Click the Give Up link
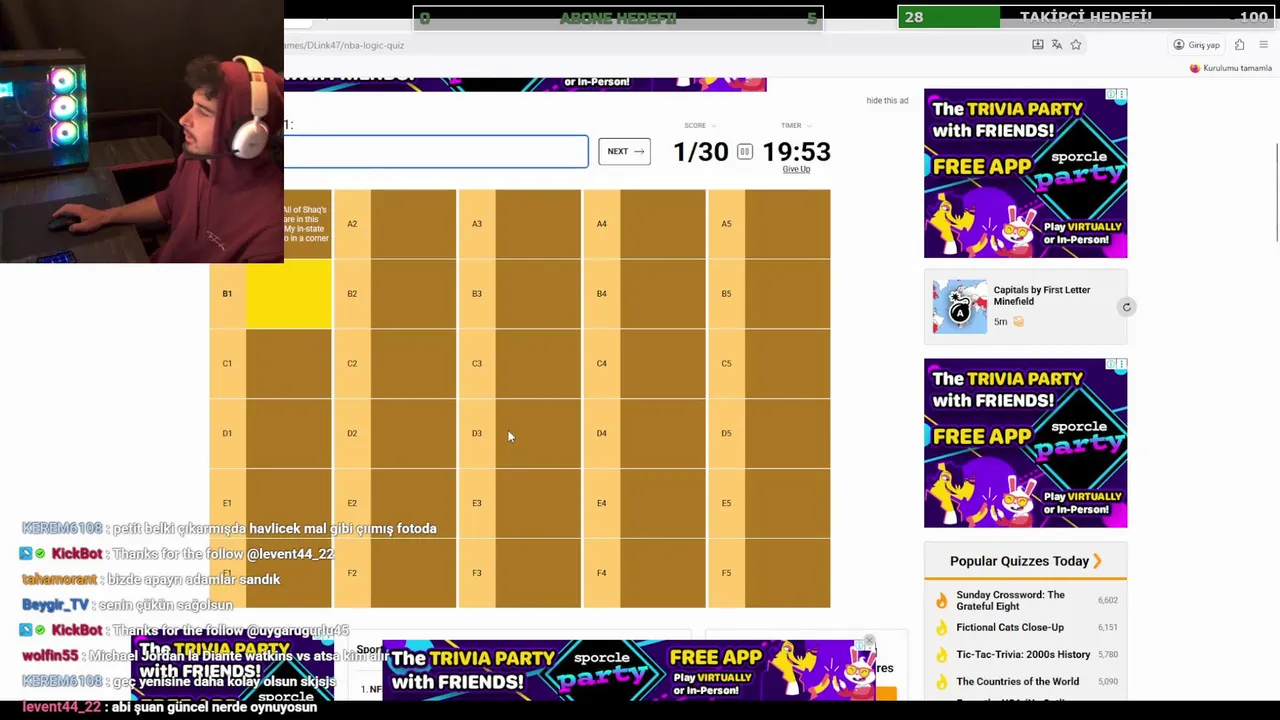The height and width of the screenshot is (720, 1280). 796,169
